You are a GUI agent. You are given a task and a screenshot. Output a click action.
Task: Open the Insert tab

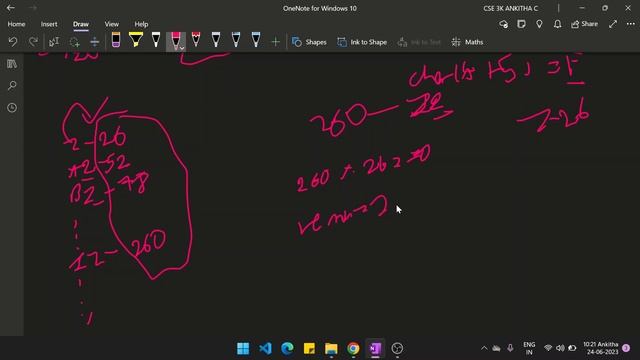pyautogui.click(x=49, y=24)
